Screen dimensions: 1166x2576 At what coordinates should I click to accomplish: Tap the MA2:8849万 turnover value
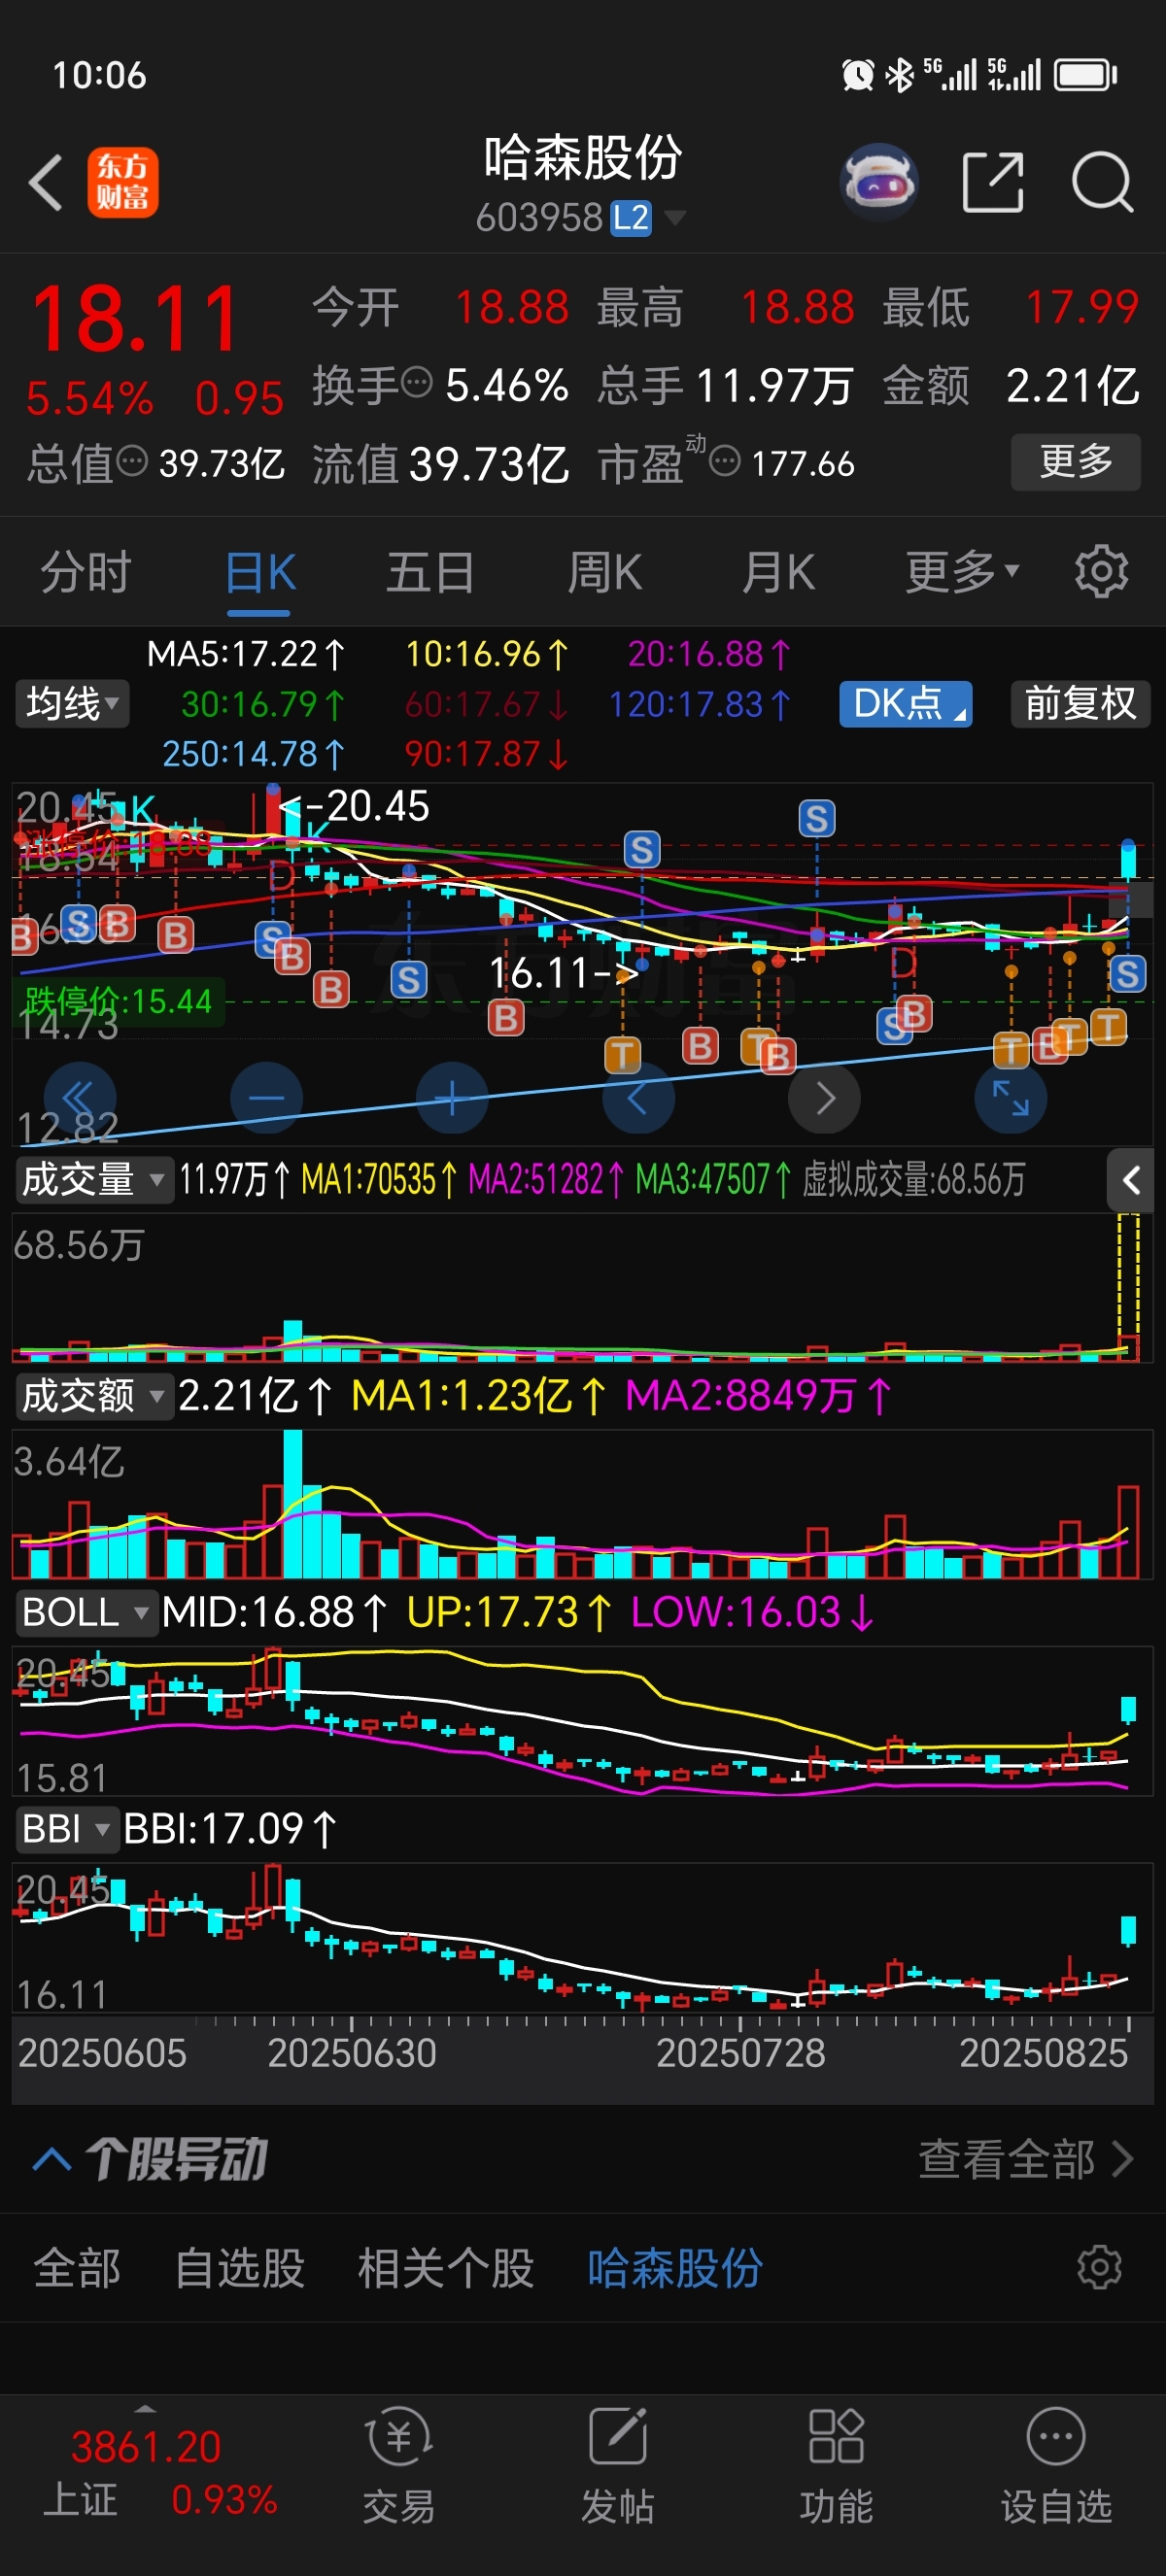[x=757, y=1395]
